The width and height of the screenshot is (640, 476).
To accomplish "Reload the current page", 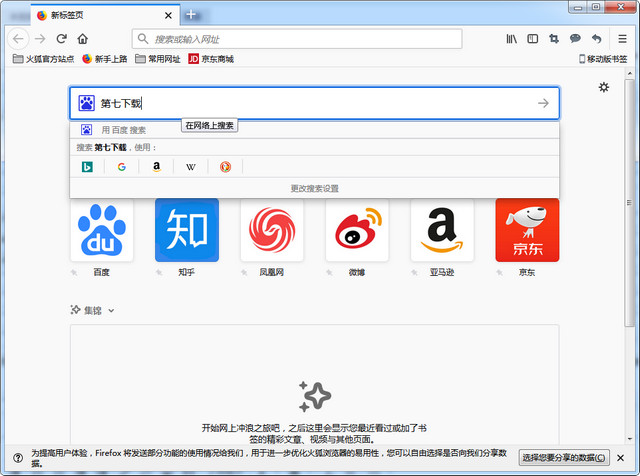I will tap(62, 39).
